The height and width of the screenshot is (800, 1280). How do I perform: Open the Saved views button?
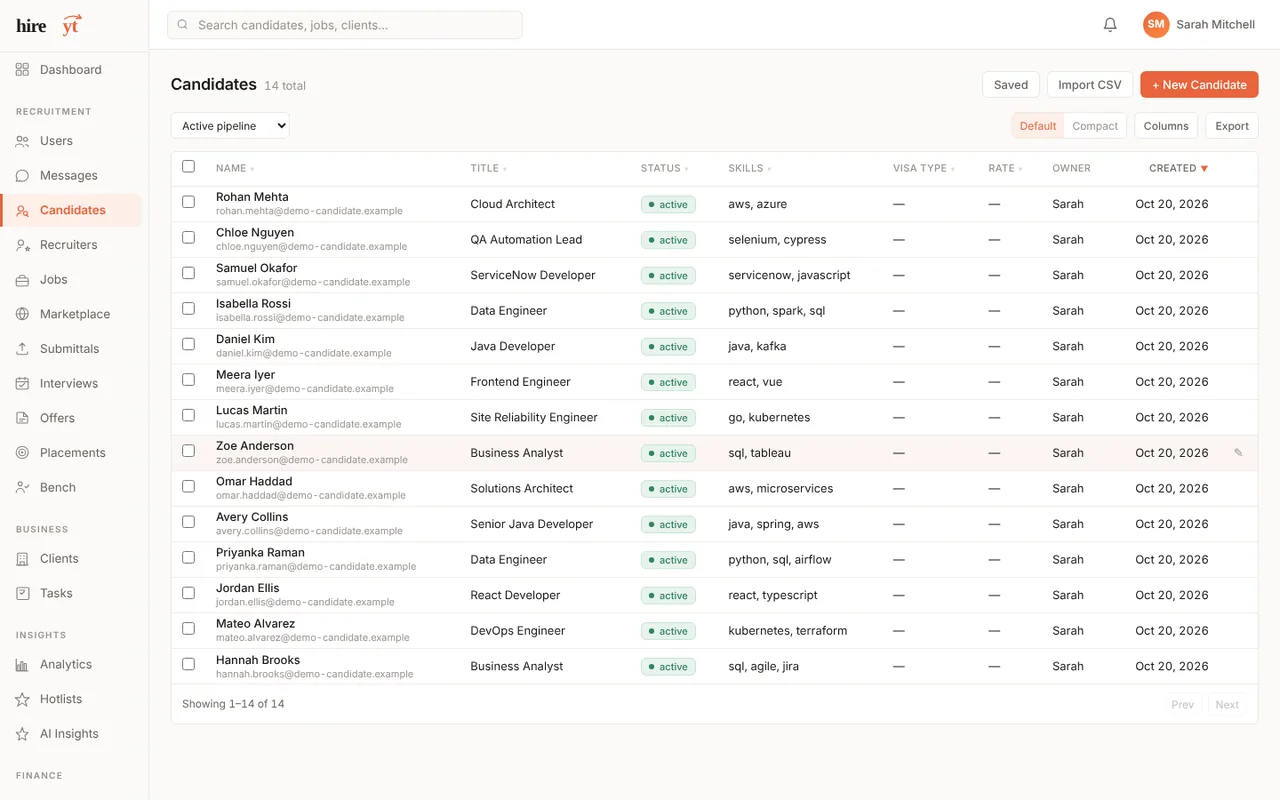pos(1011,85)
